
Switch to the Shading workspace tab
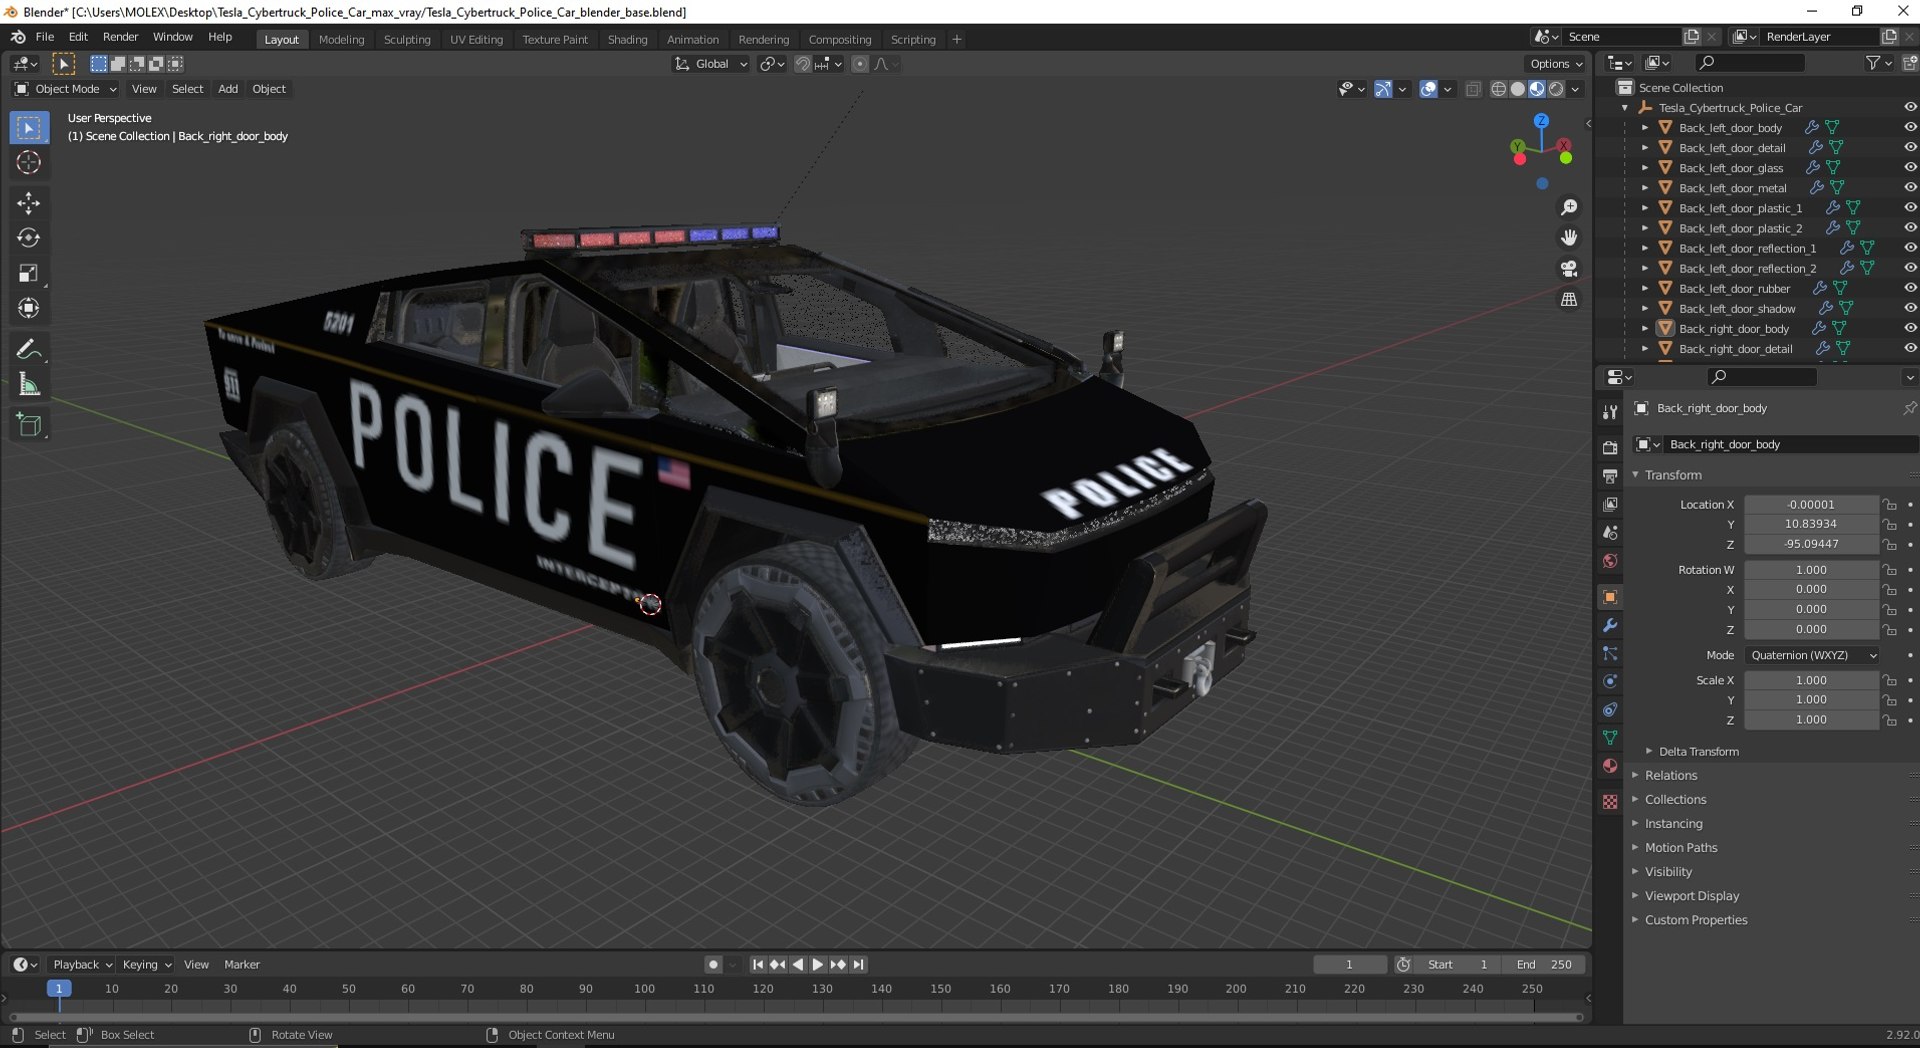pyautogui.click(x=627, y=39)
